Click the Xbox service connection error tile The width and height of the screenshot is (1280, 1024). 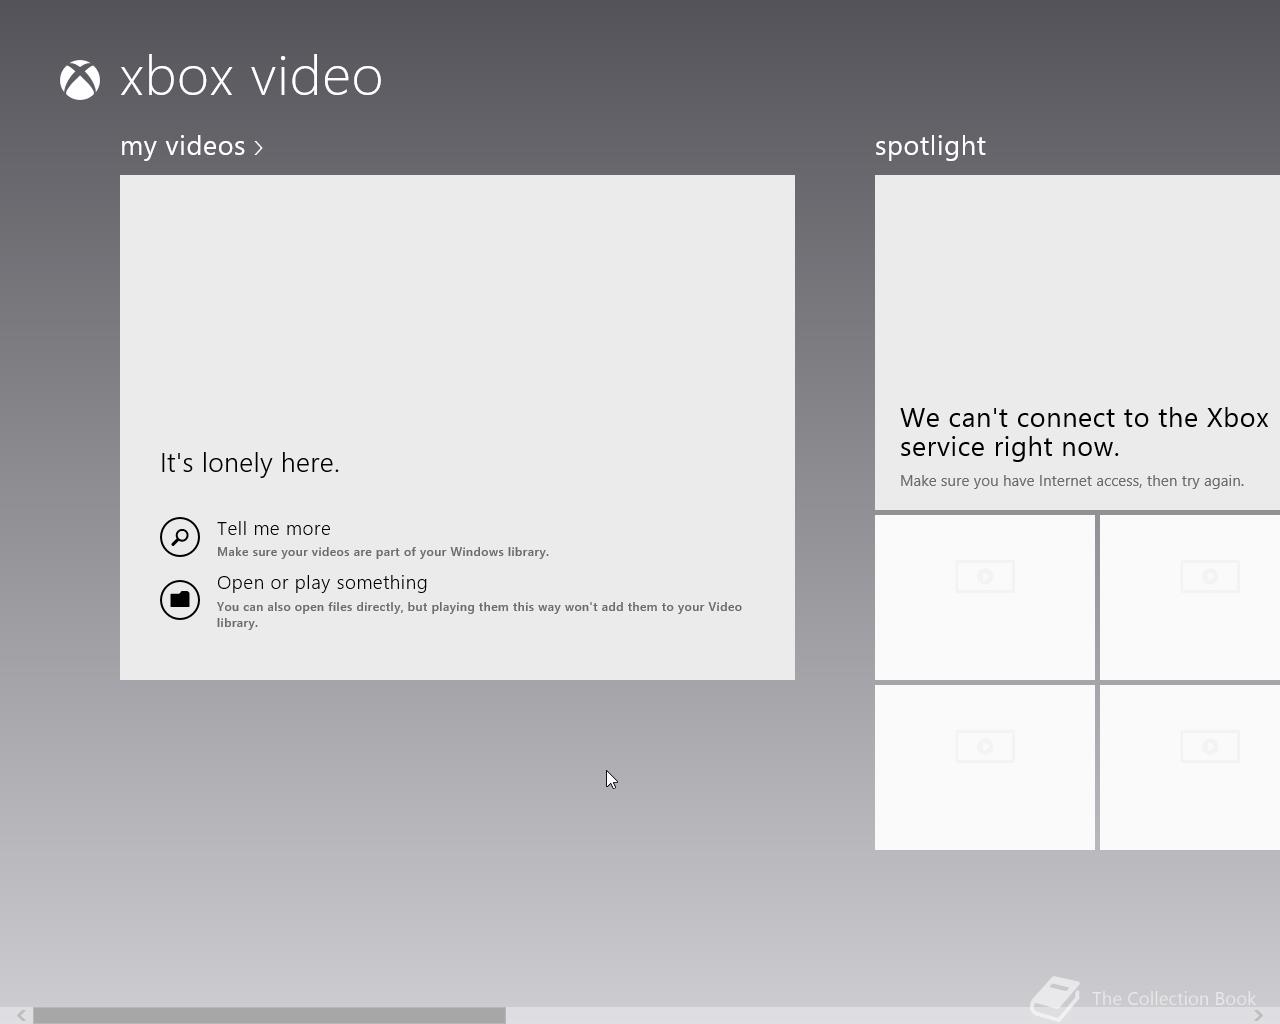click(x=1078, y=342)
